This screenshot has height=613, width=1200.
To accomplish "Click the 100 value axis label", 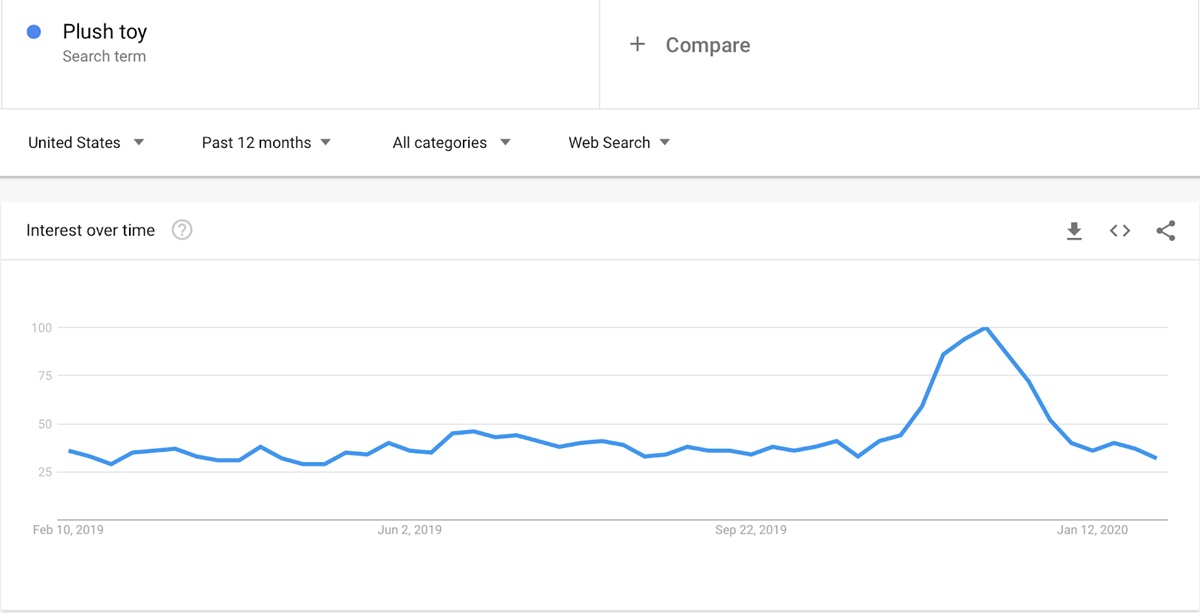I will (41, 328).
